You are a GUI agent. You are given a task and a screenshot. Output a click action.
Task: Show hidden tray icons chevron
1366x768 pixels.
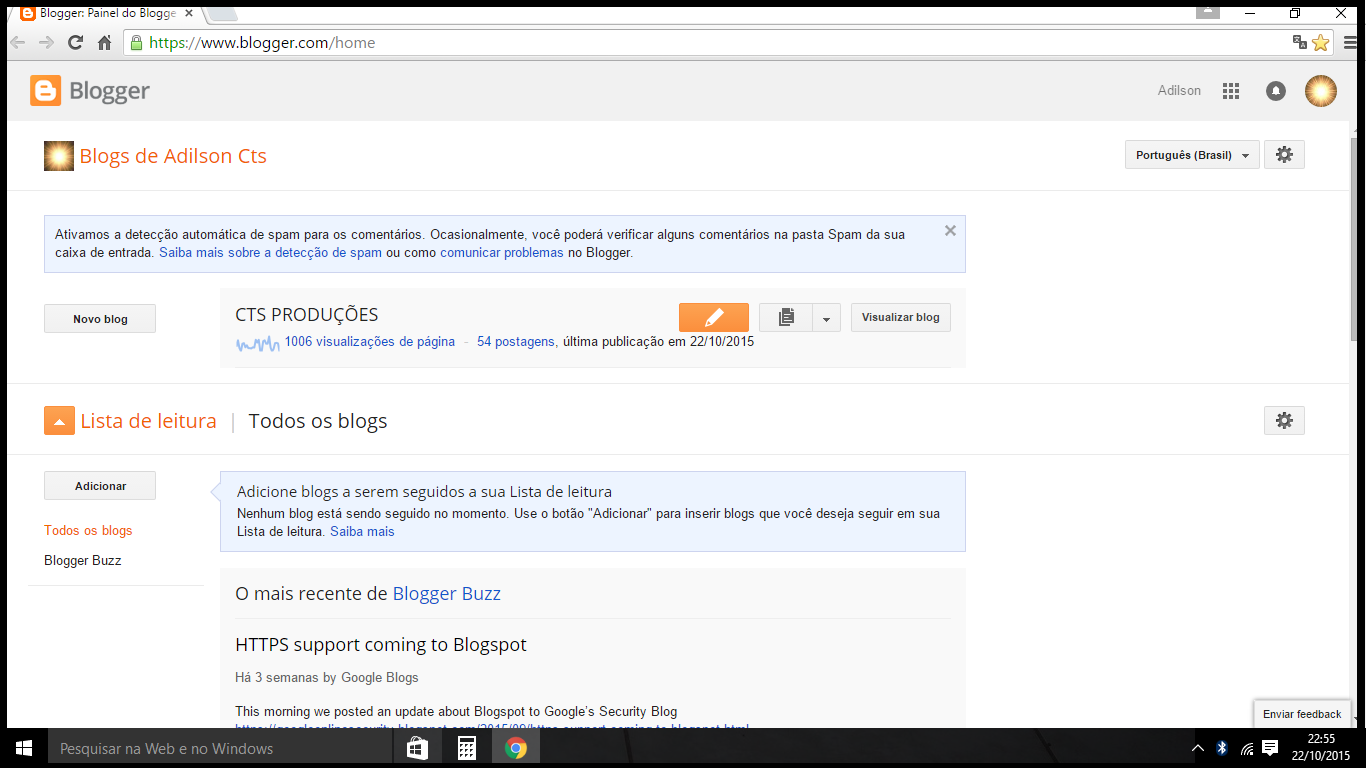[x=1198, y=748]
